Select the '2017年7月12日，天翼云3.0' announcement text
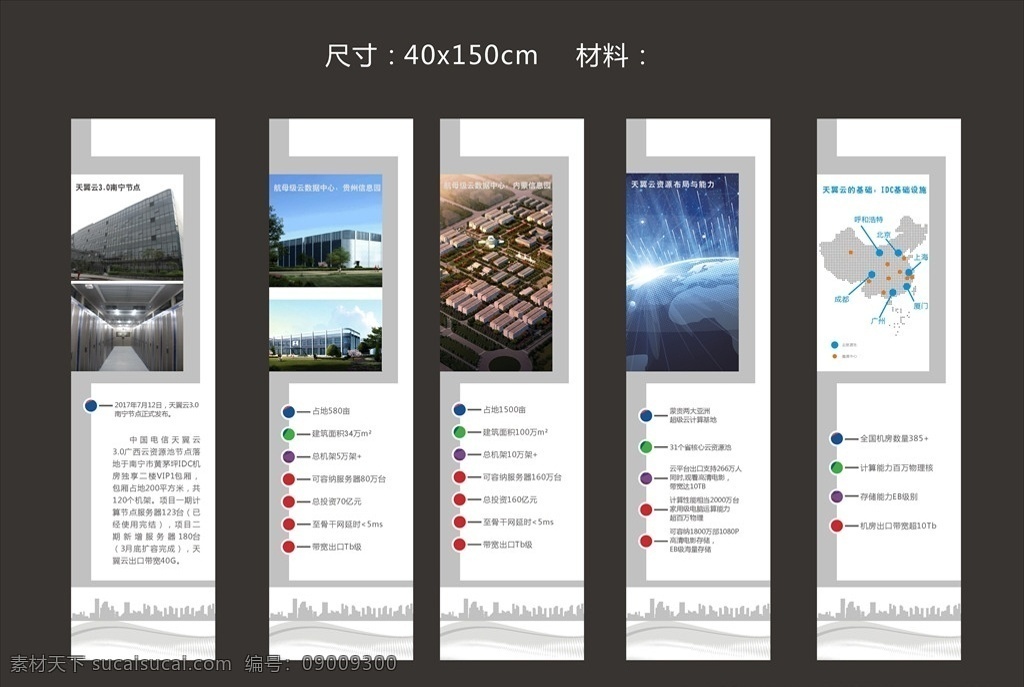Viewport: 1024px width, 687px height. (156, 409)
